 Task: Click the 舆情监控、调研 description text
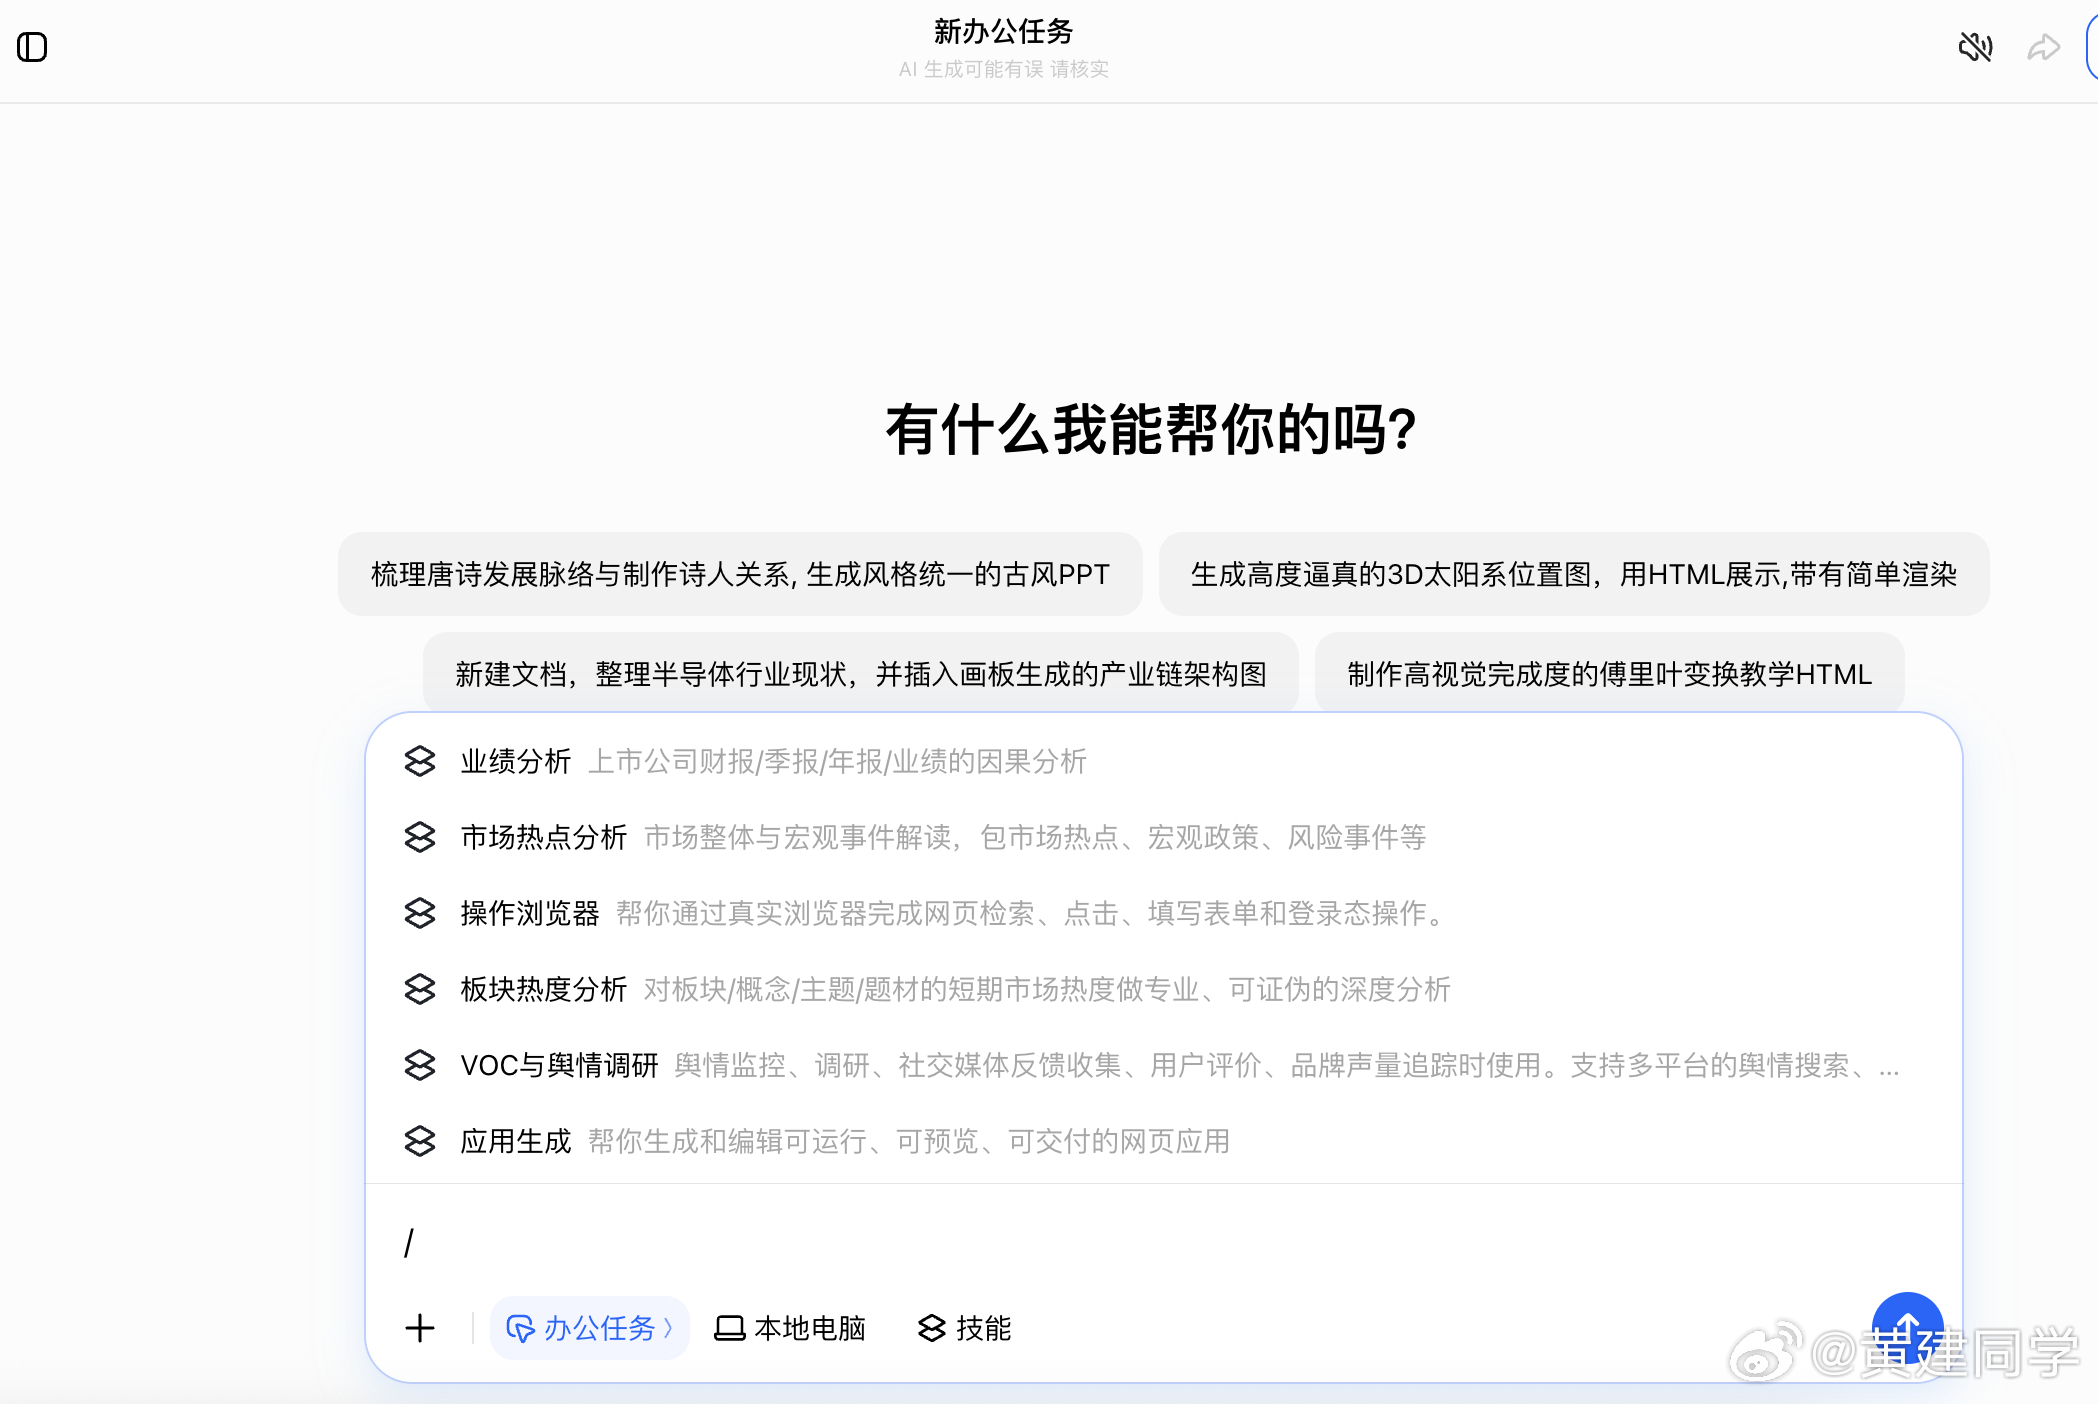tap(1287, 1065)
